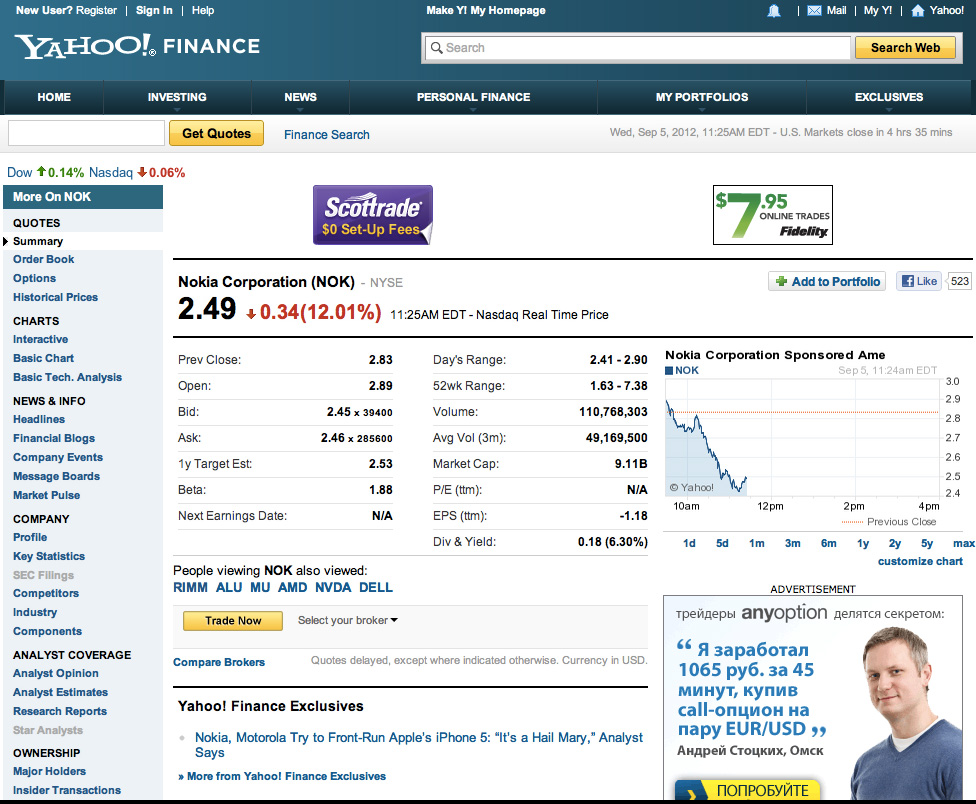Image resolution: width=976 pixels, height=804 pixels.
Task: Open the Scottrade advertisement banner
Action: click(373, 215)
